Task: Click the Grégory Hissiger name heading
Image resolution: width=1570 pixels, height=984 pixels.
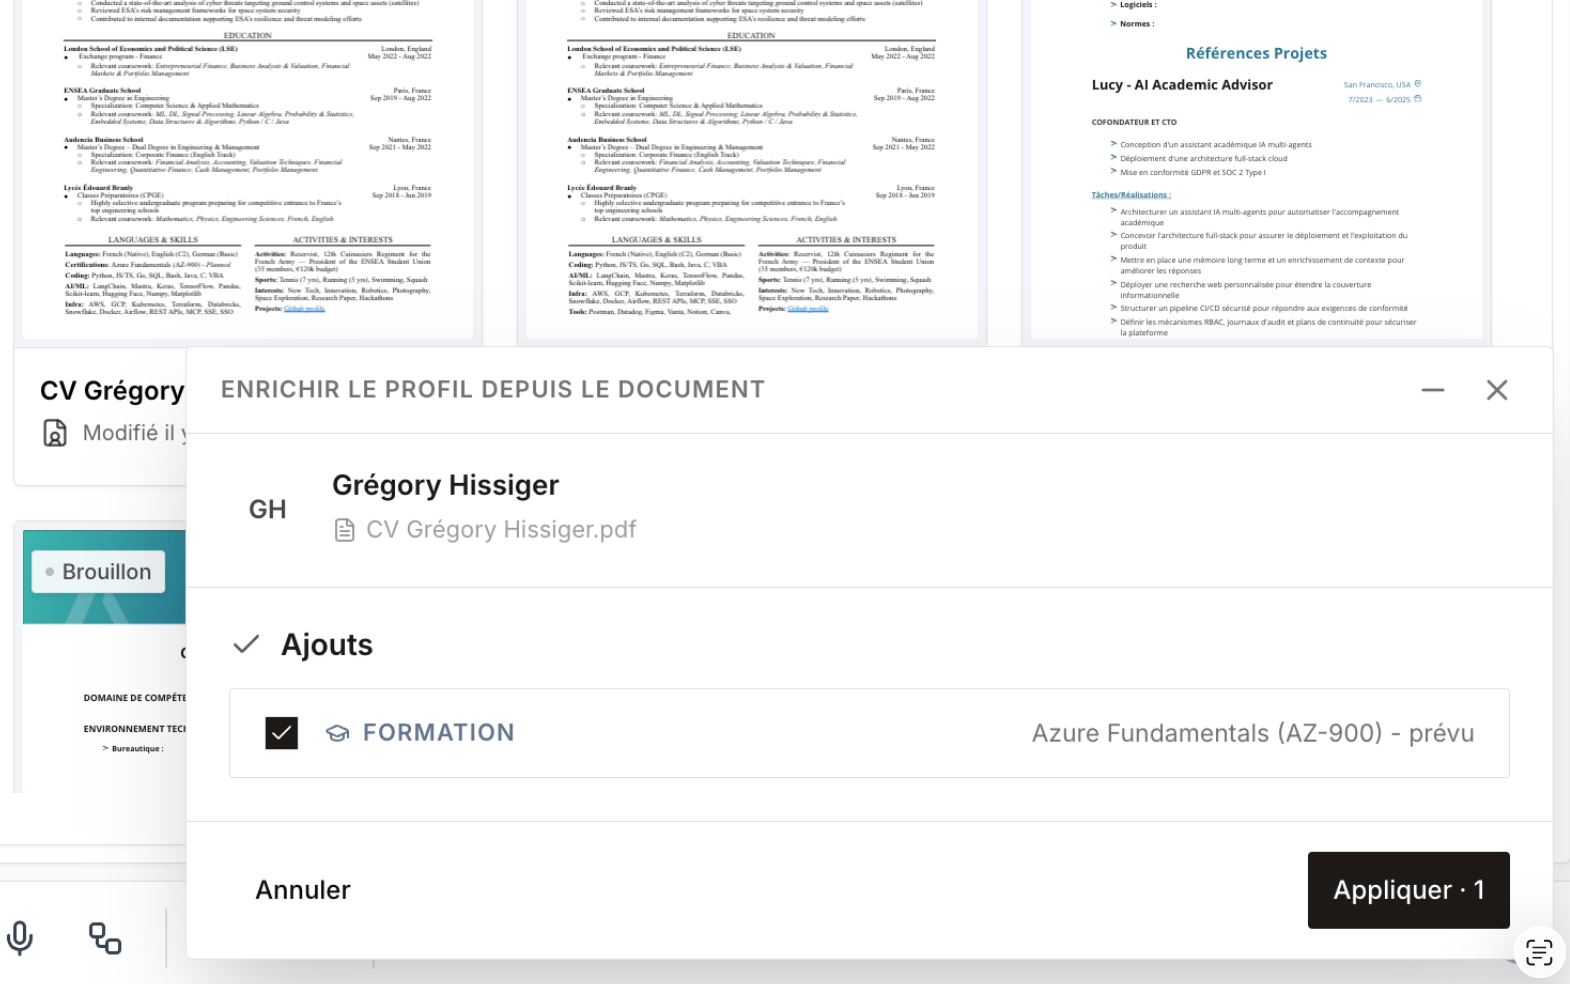Action: pyautogui.click(x=445, y=485)
